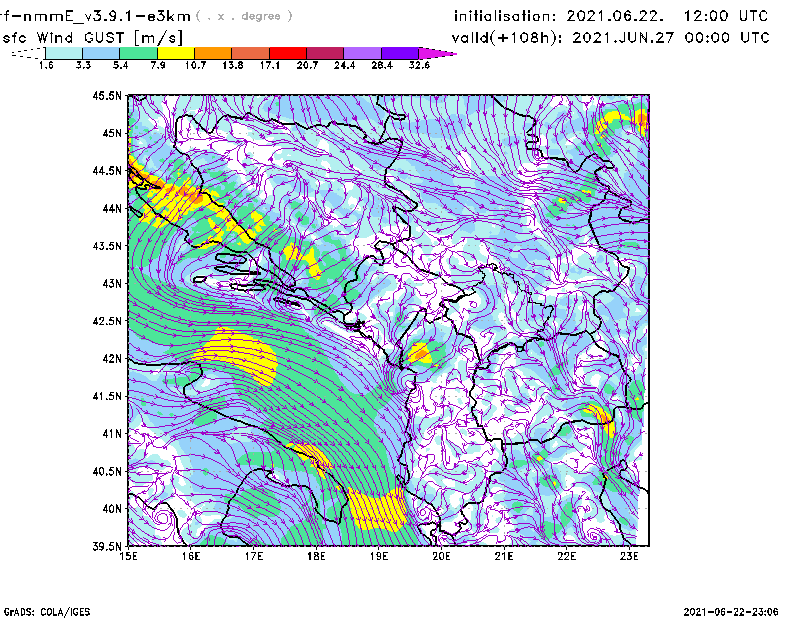Click the red legend swatch starting at 17.1
Image resolution: width=800 pixels, height=618 pixels.
coord(288,53)
